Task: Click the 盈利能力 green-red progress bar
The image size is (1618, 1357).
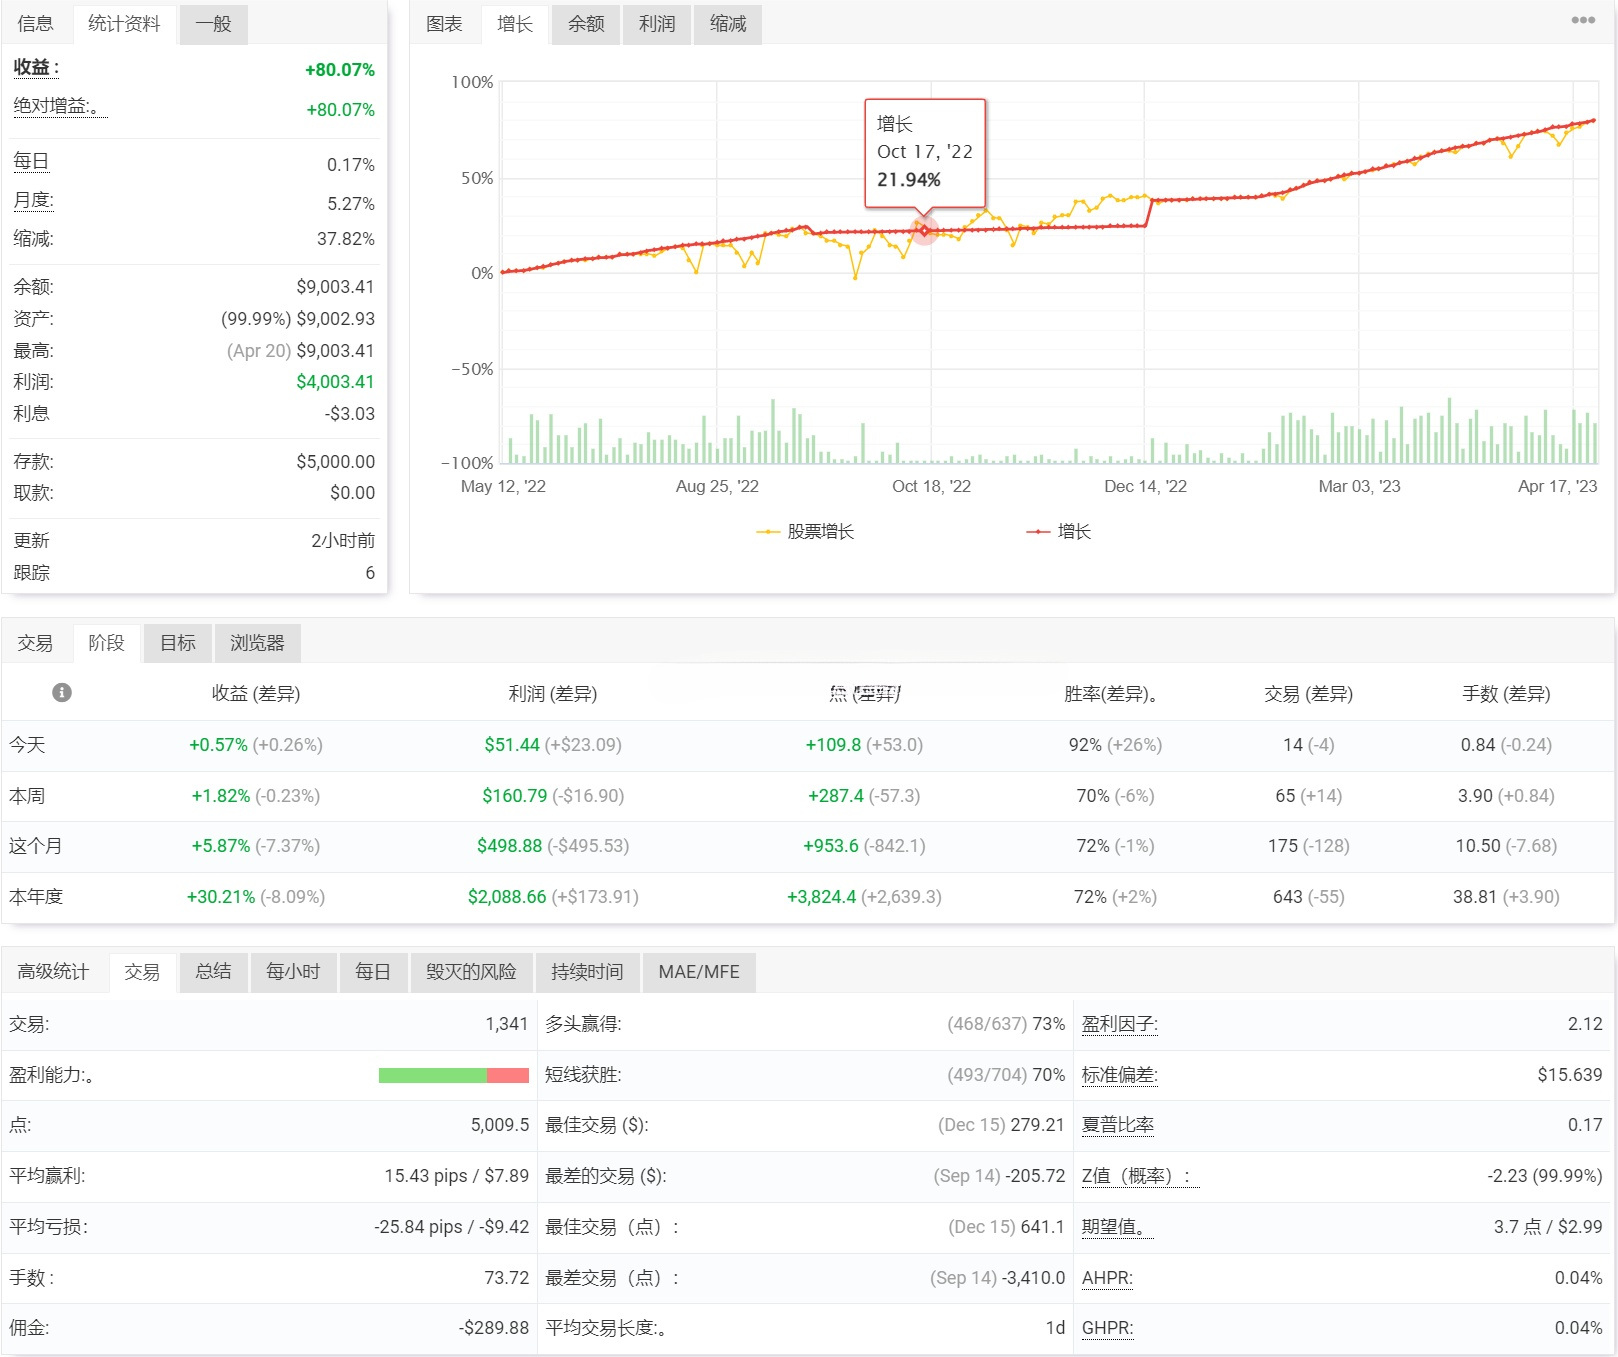Action: tap(453, 1075)
